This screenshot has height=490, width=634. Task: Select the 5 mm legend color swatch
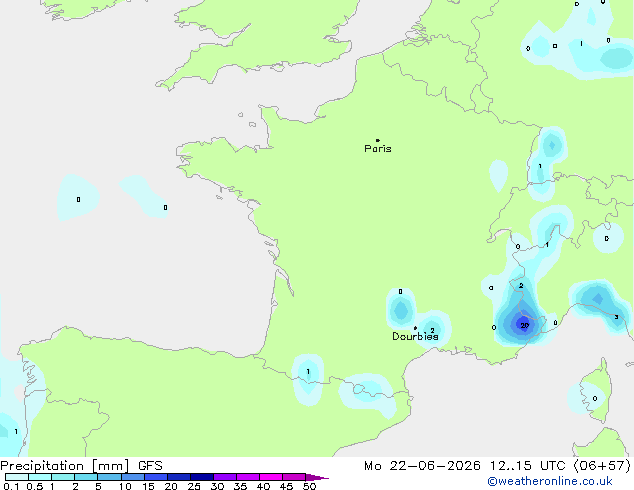tap(109, 477)
